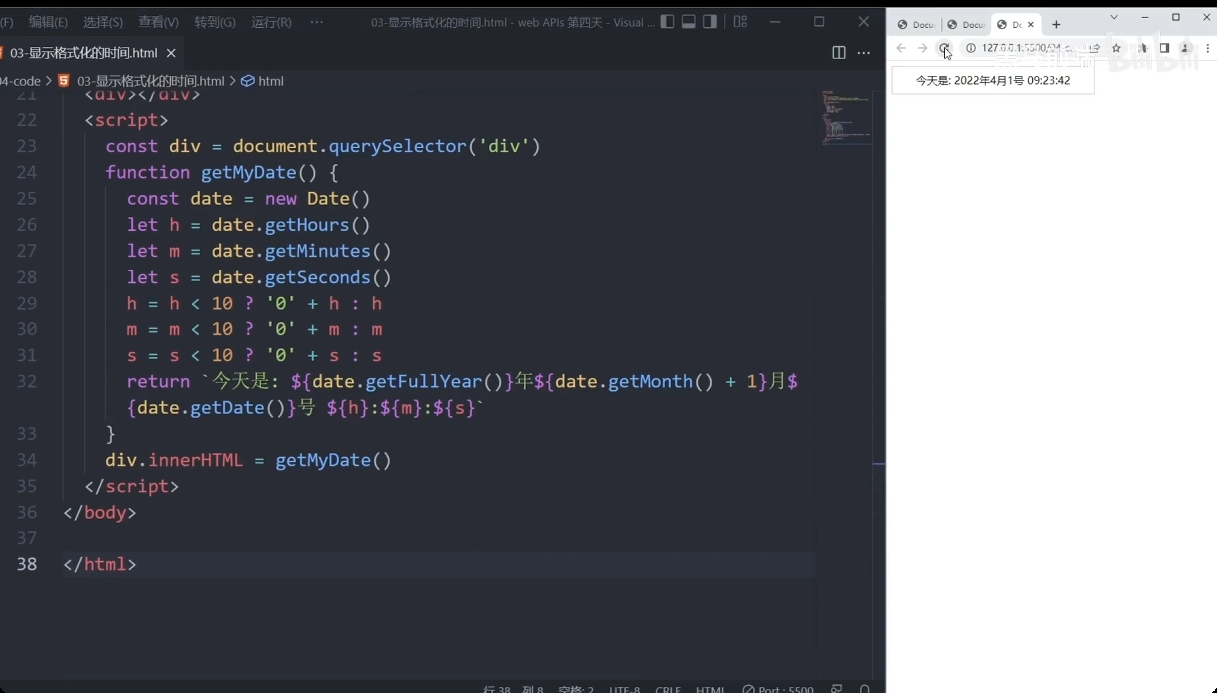Click the getMyDate function name on line 24

248,172
